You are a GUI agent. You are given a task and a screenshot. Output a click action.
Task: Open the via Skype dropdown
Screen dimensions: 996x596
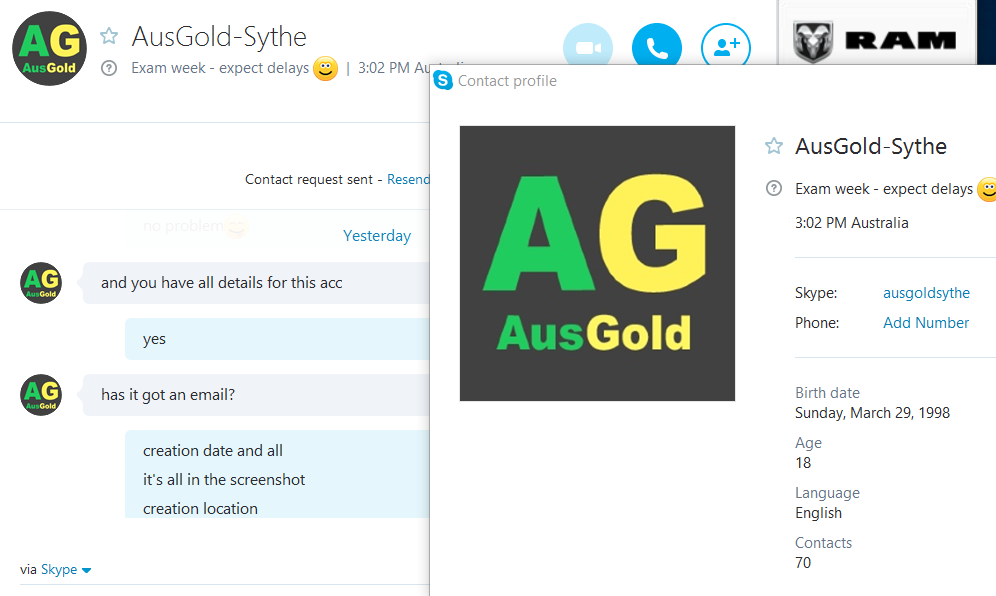point(66,569)
